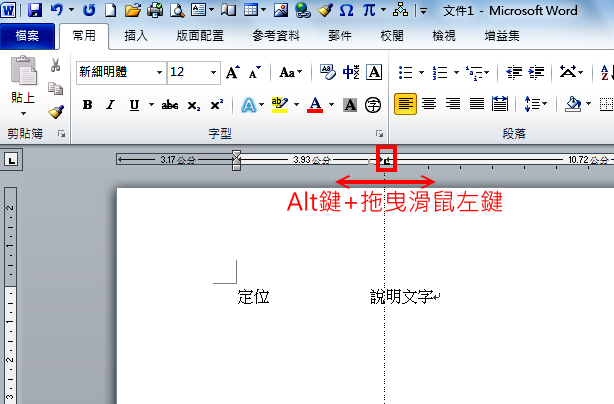Click the Grow Font icon
This screenshot has width=614, height=404.
232,73
